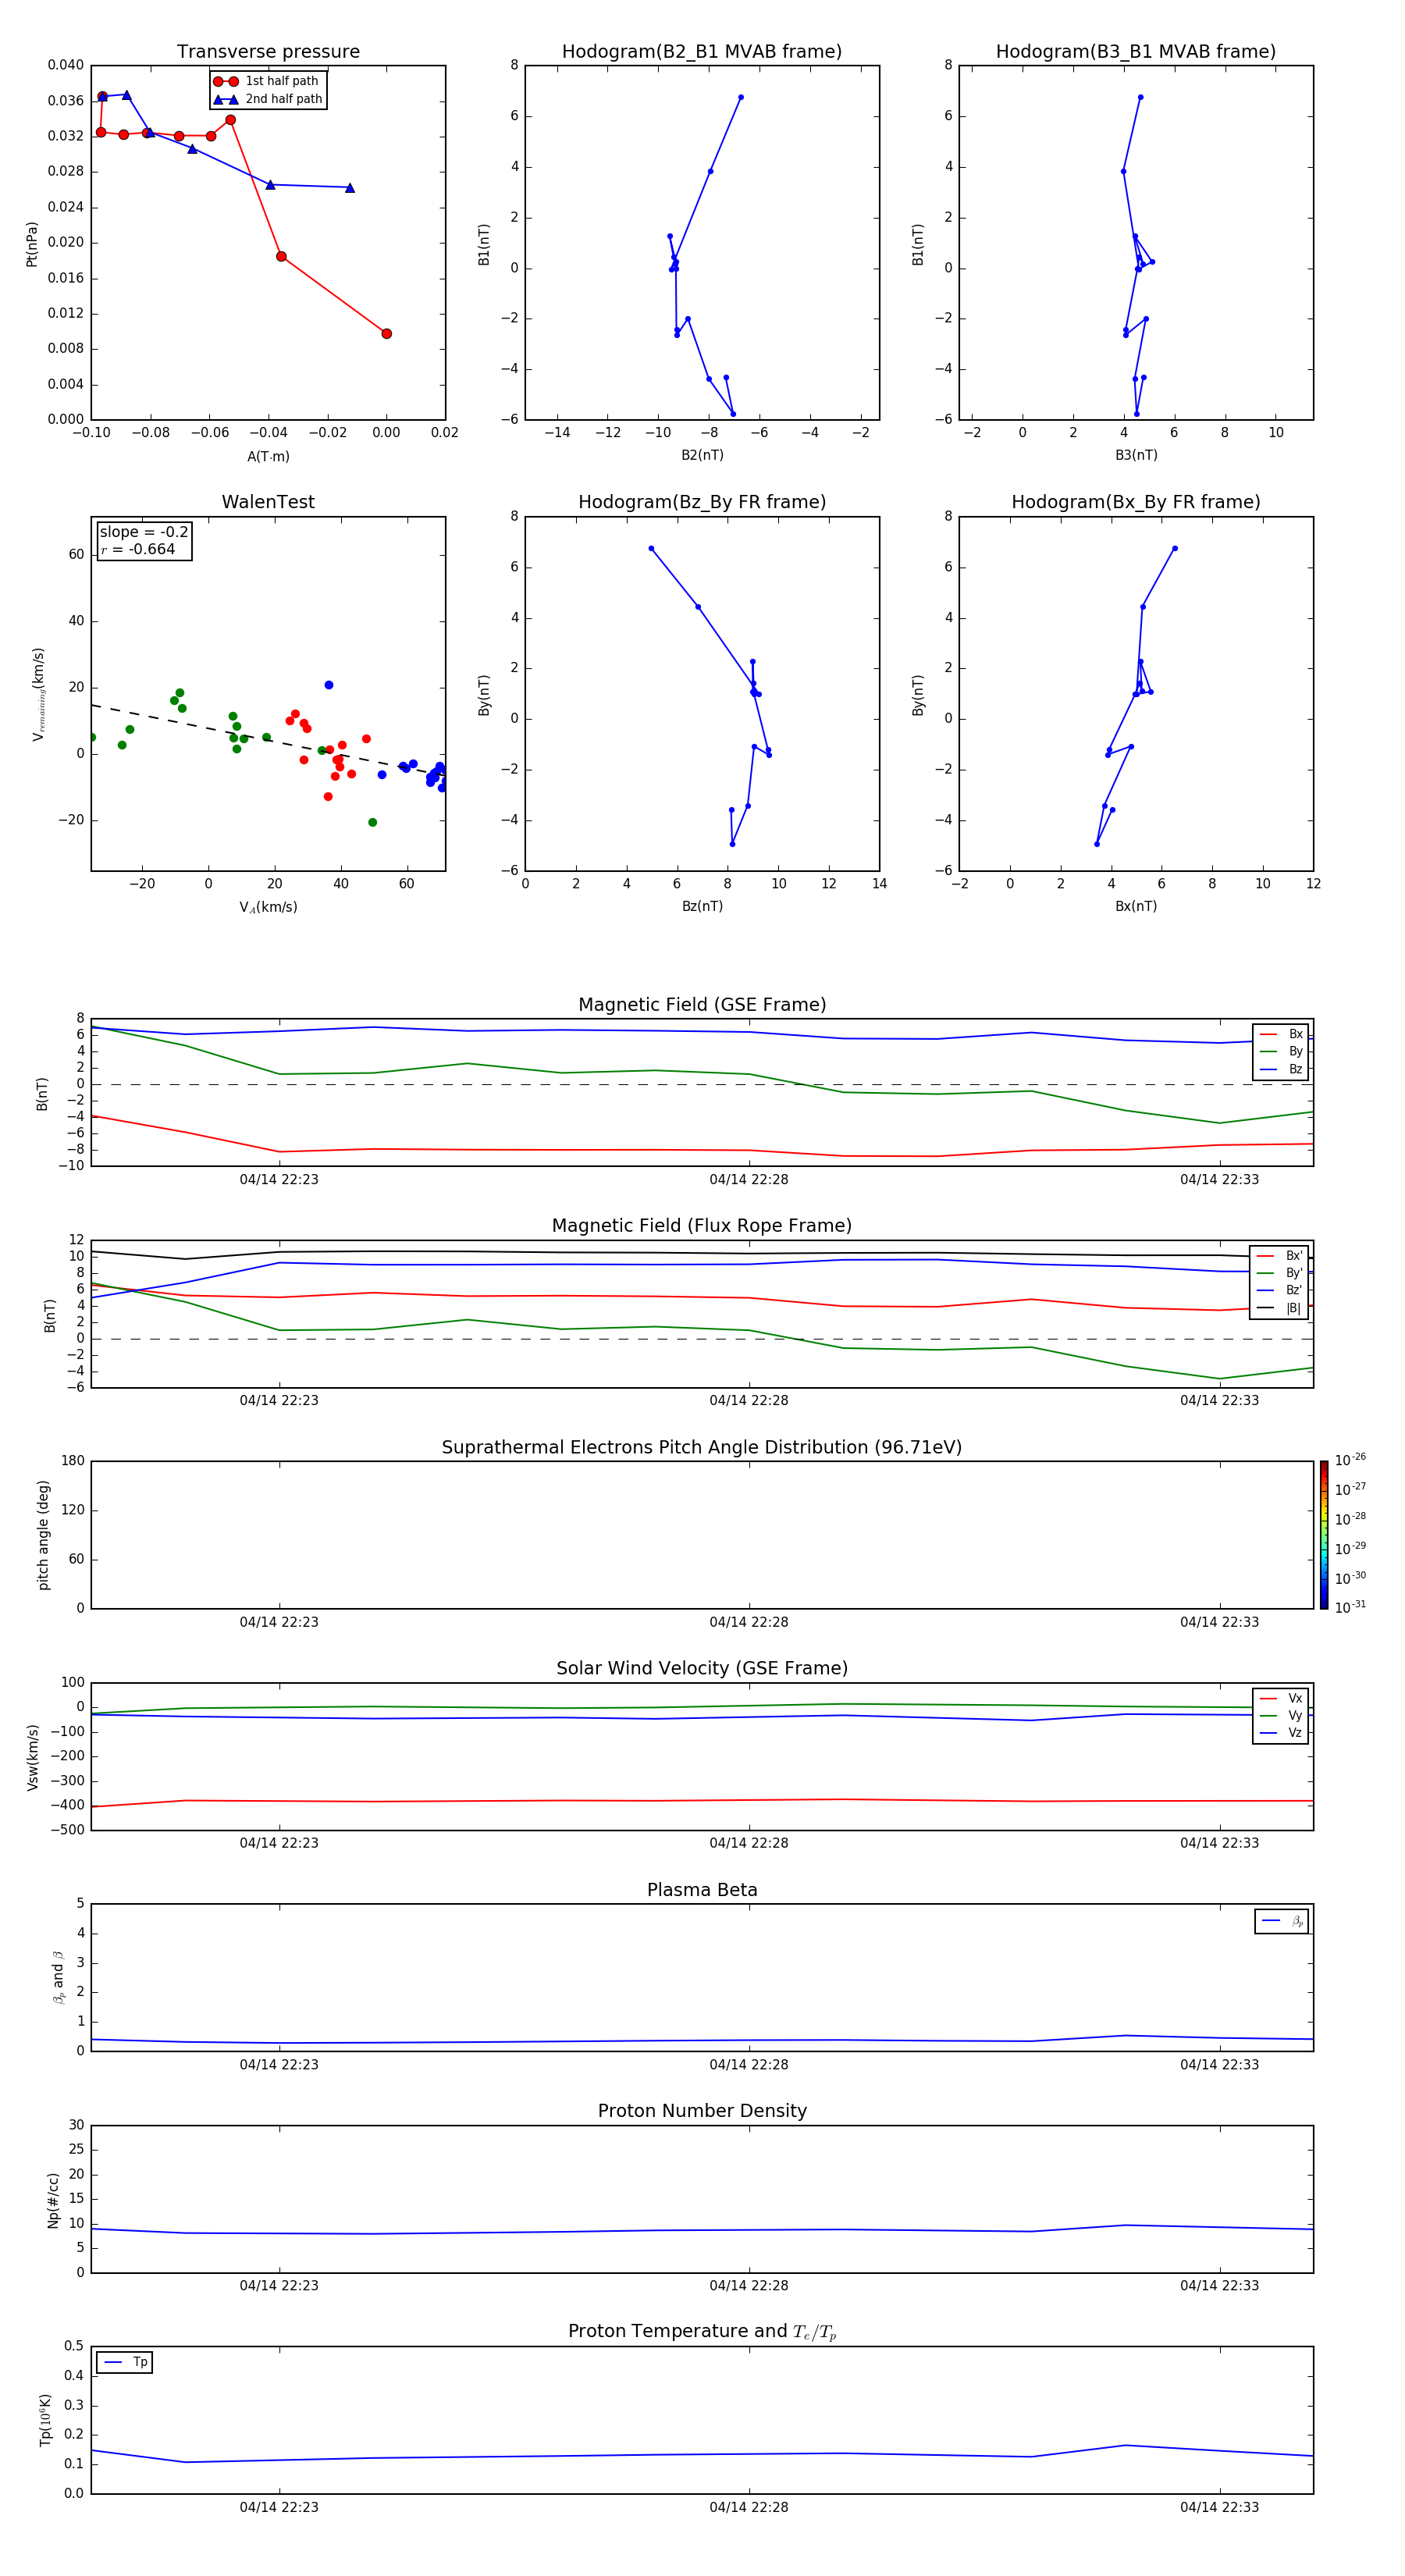Select Vy in the solar wind legend
The height and width of the screenshot is (2576, 1405).
coord(1281,1715)
